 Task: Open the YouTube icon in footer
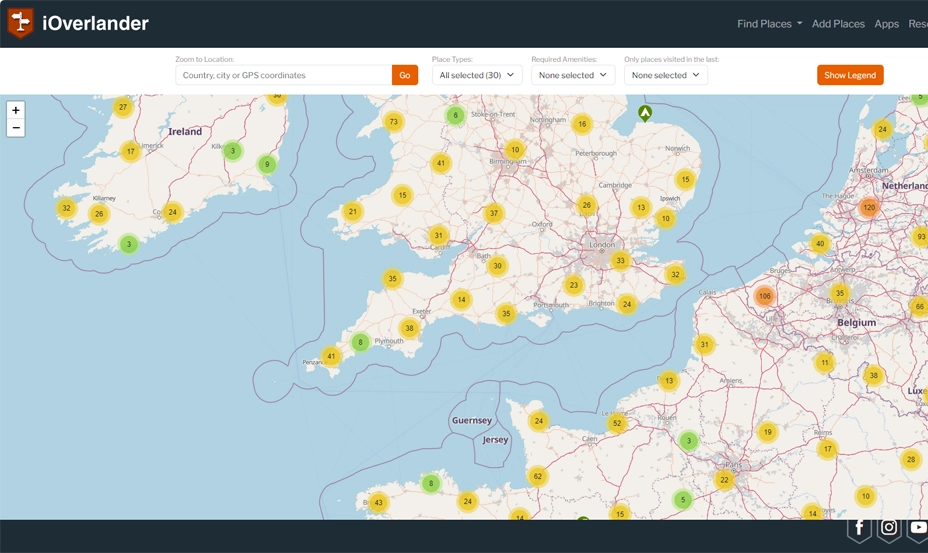pyautogui.click(x=918, y=528)
